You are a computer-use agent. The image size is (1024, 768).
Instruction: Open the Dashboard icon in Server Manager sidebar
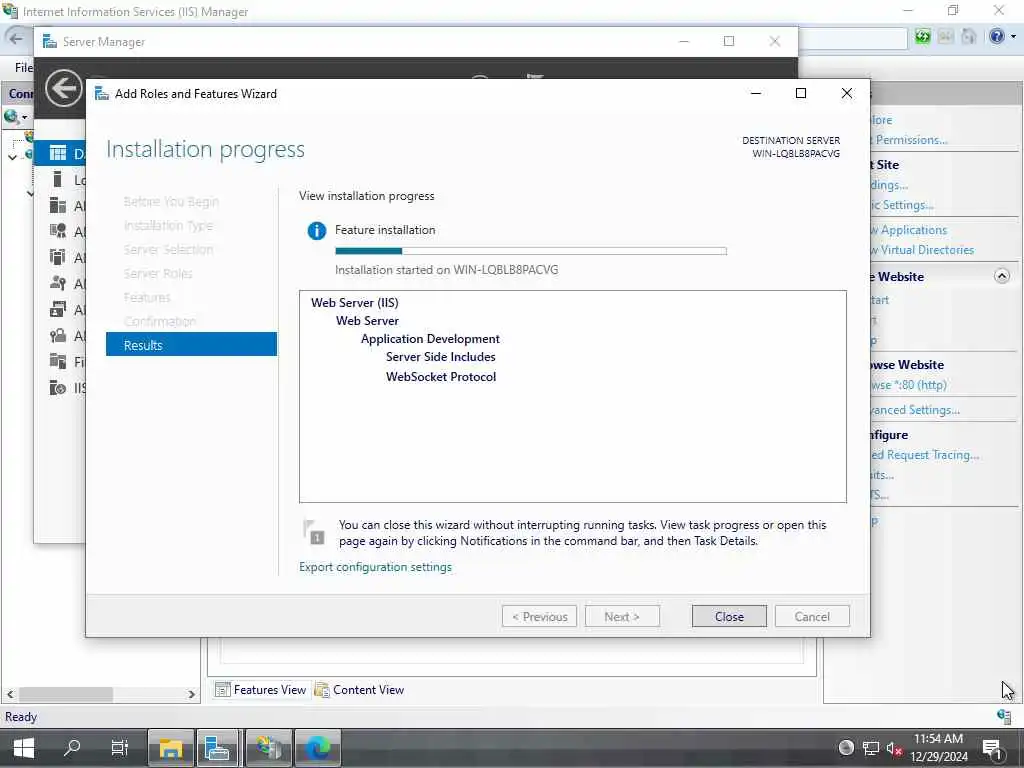[x=58, y=153]
